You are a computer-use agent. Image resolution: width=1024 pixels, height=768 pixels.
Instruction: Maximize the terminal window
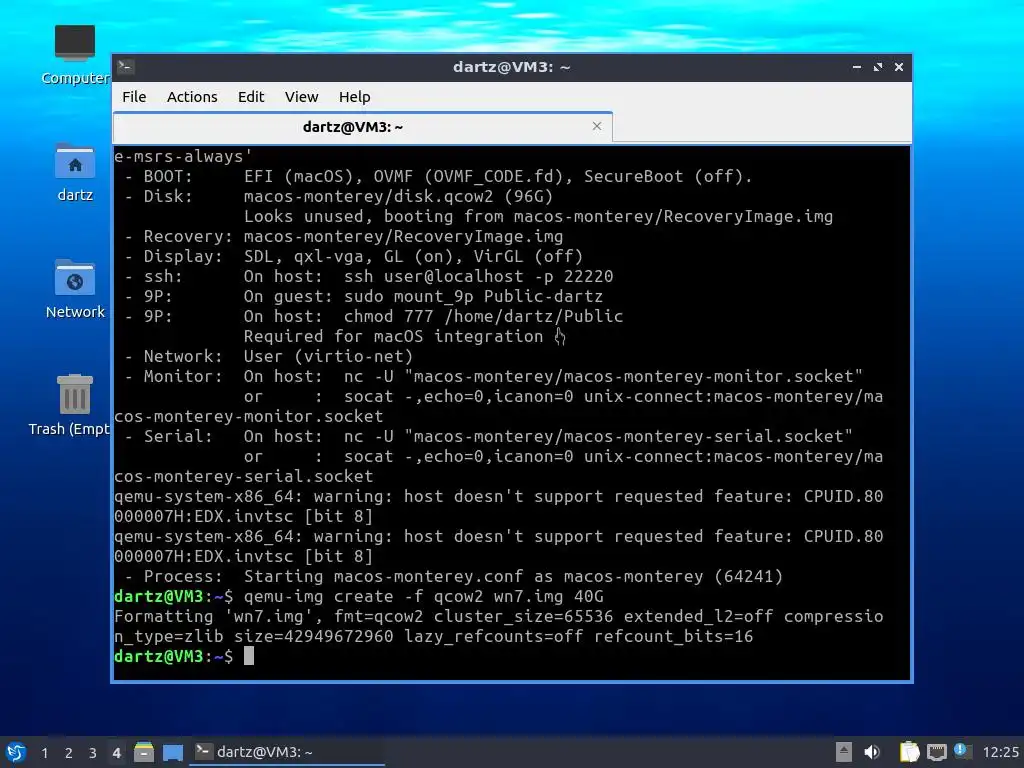pos(878,67)
